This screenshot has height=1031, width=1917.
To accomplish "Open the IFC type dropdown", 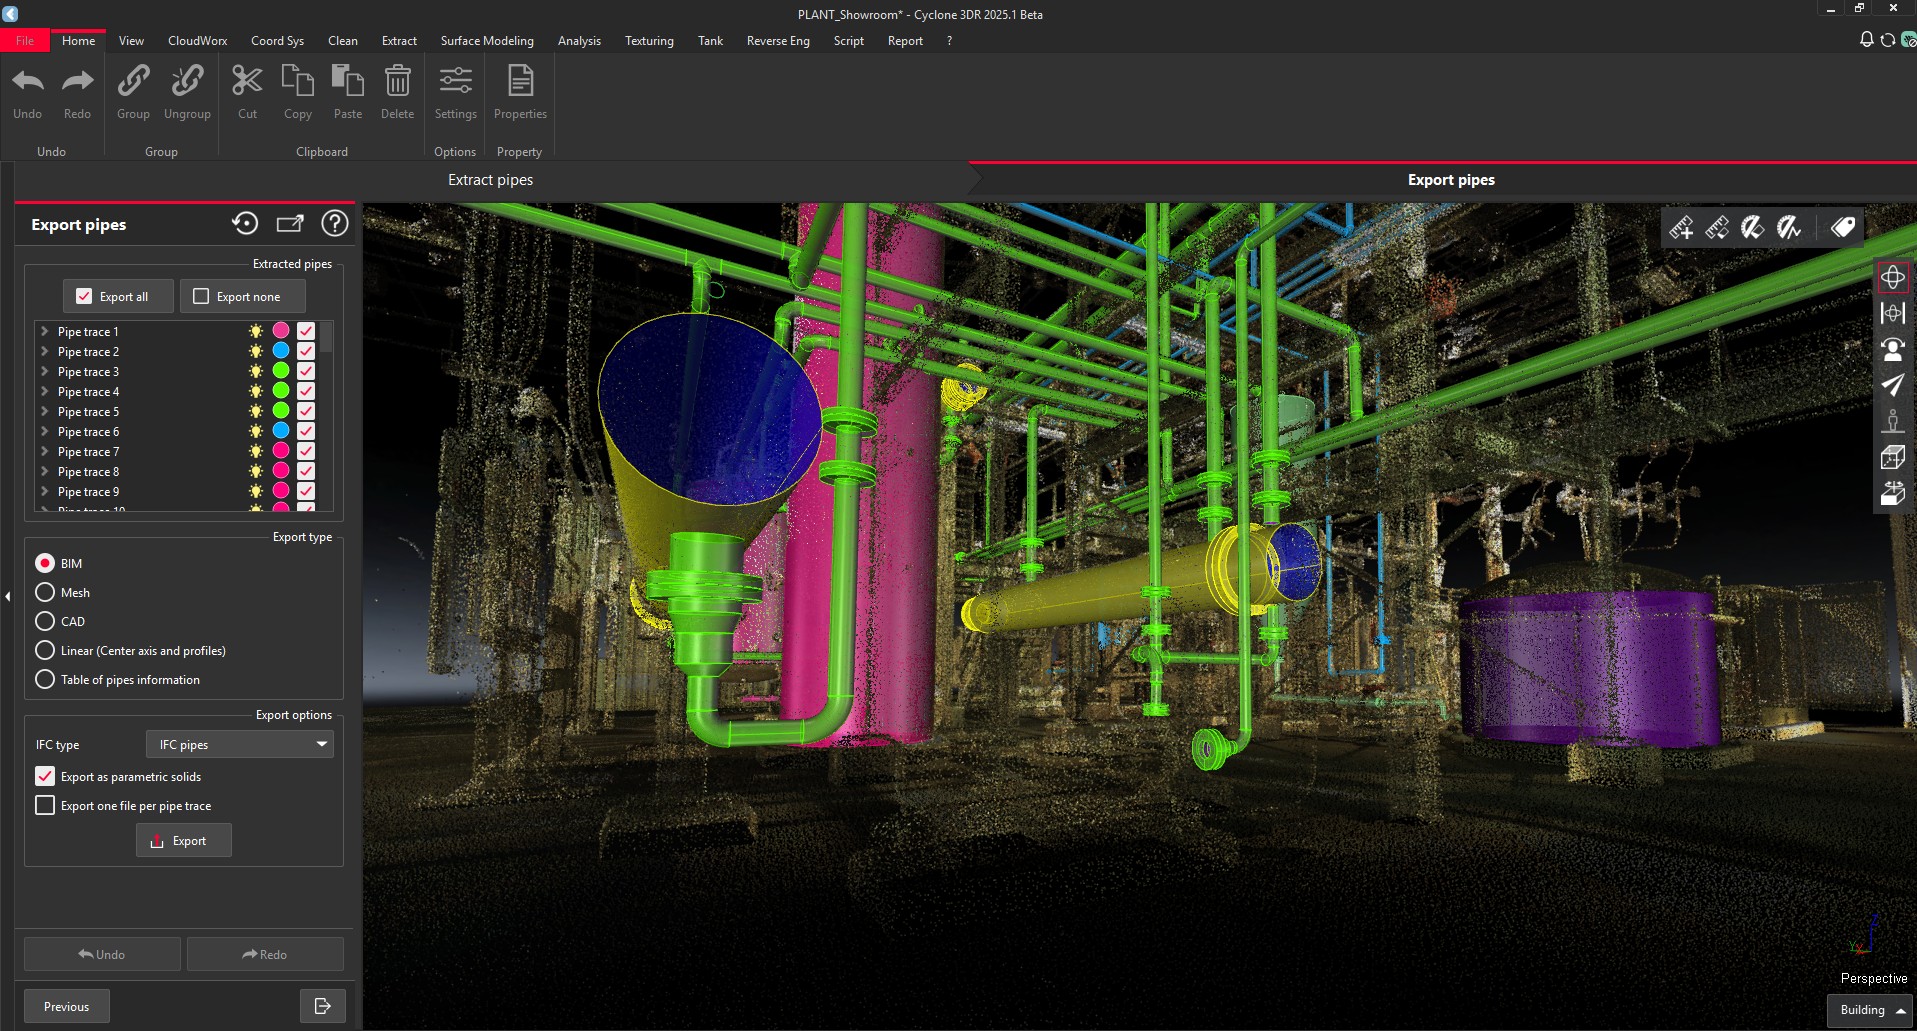I will pos(238,744).
